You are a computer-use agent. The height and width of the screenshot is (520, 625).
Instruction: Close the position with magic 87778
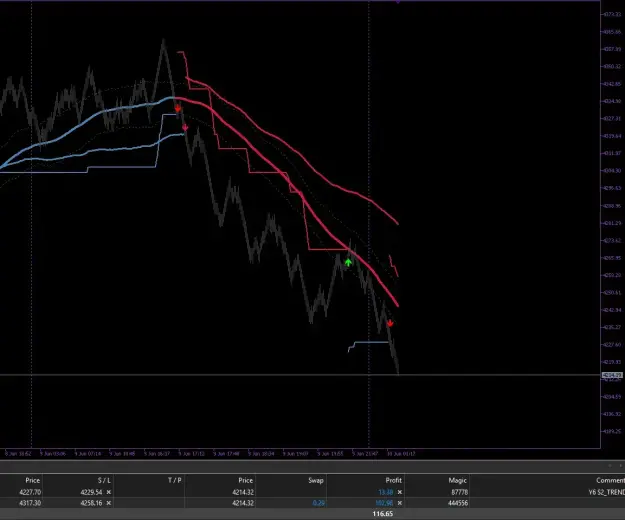click(399, 493)
